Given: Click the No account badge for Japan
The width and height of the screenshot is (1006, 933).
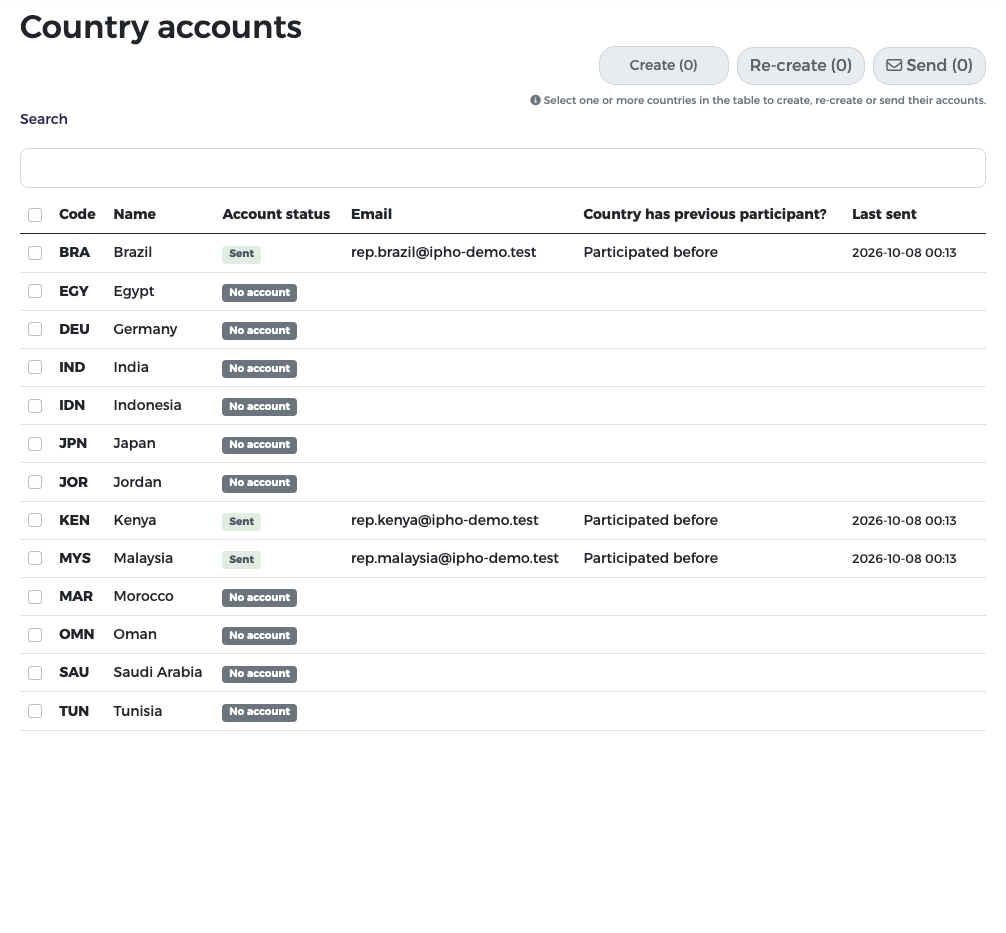Looking at the screenshot, I should click(259, 445).
